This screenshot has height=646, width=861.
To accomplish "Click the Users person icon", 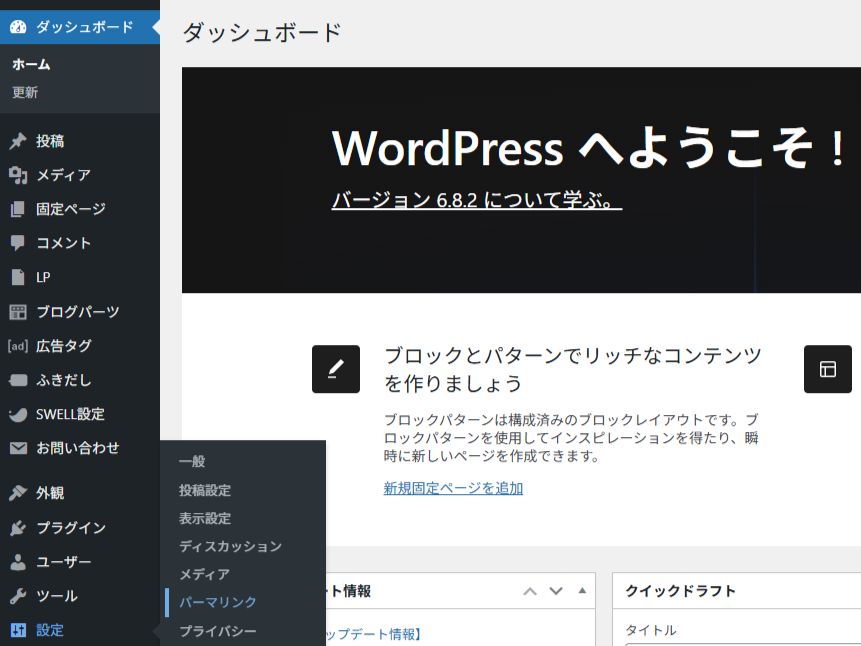I will 18,562.
